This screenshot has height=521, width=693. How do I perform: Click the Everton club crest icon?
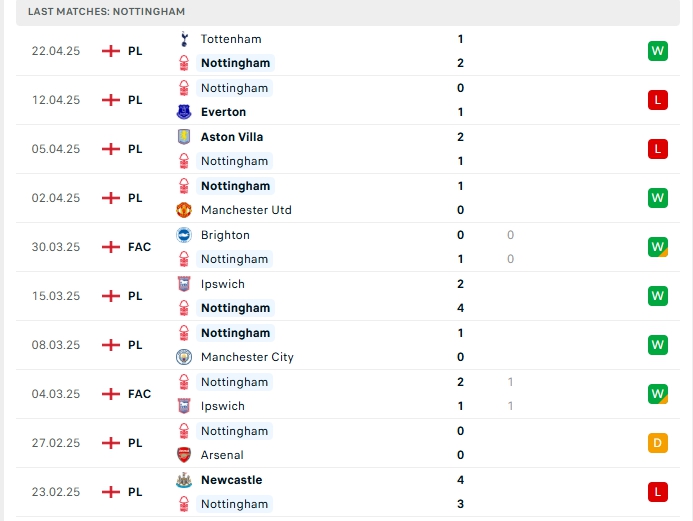pyautogui.click(x=184, y=112)
